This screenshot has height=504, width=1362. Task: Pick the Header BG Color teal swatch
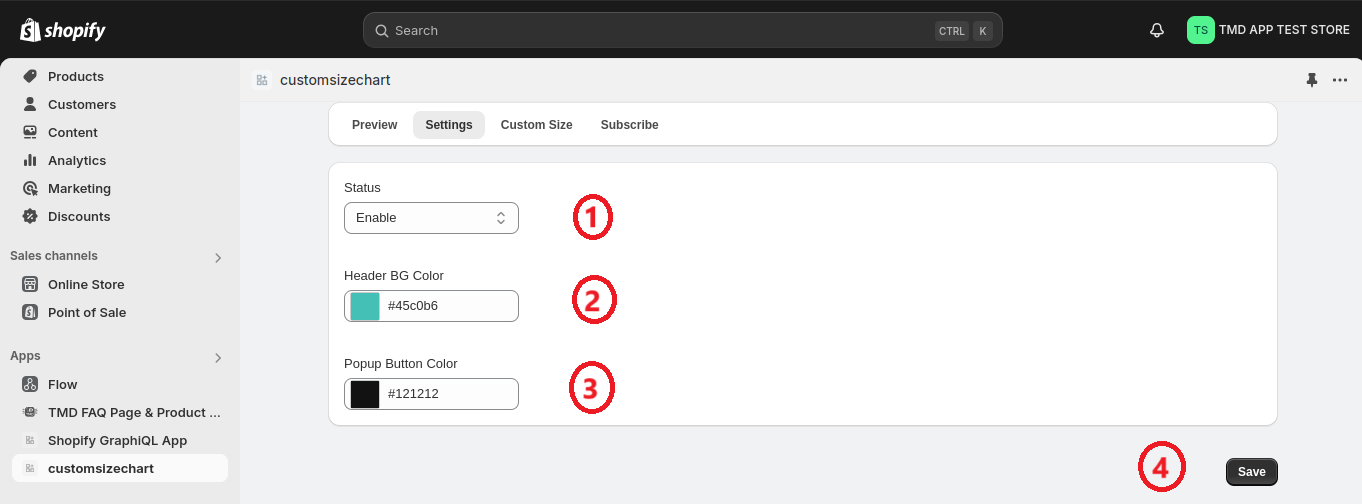pos(365,306)
